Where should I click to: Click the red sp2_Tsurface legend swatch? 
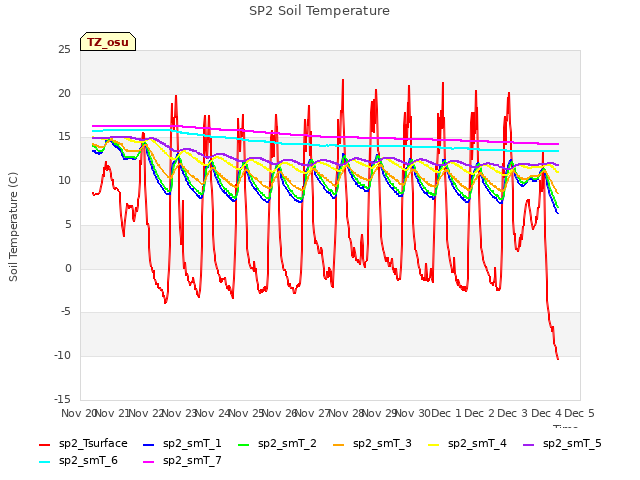[44, 444]
